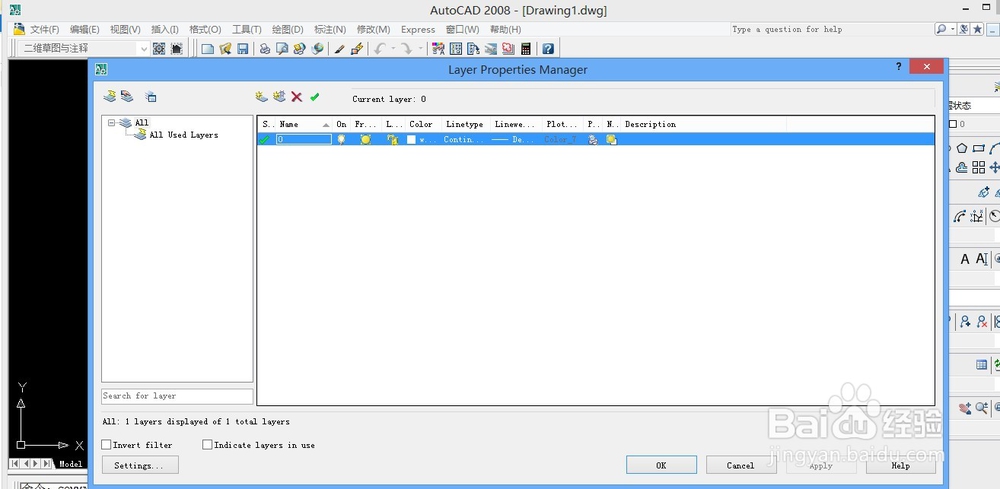The height and width of the screenshot is (489, 1000).
Task: Click the Cancel button
Action: click(741, 465)
